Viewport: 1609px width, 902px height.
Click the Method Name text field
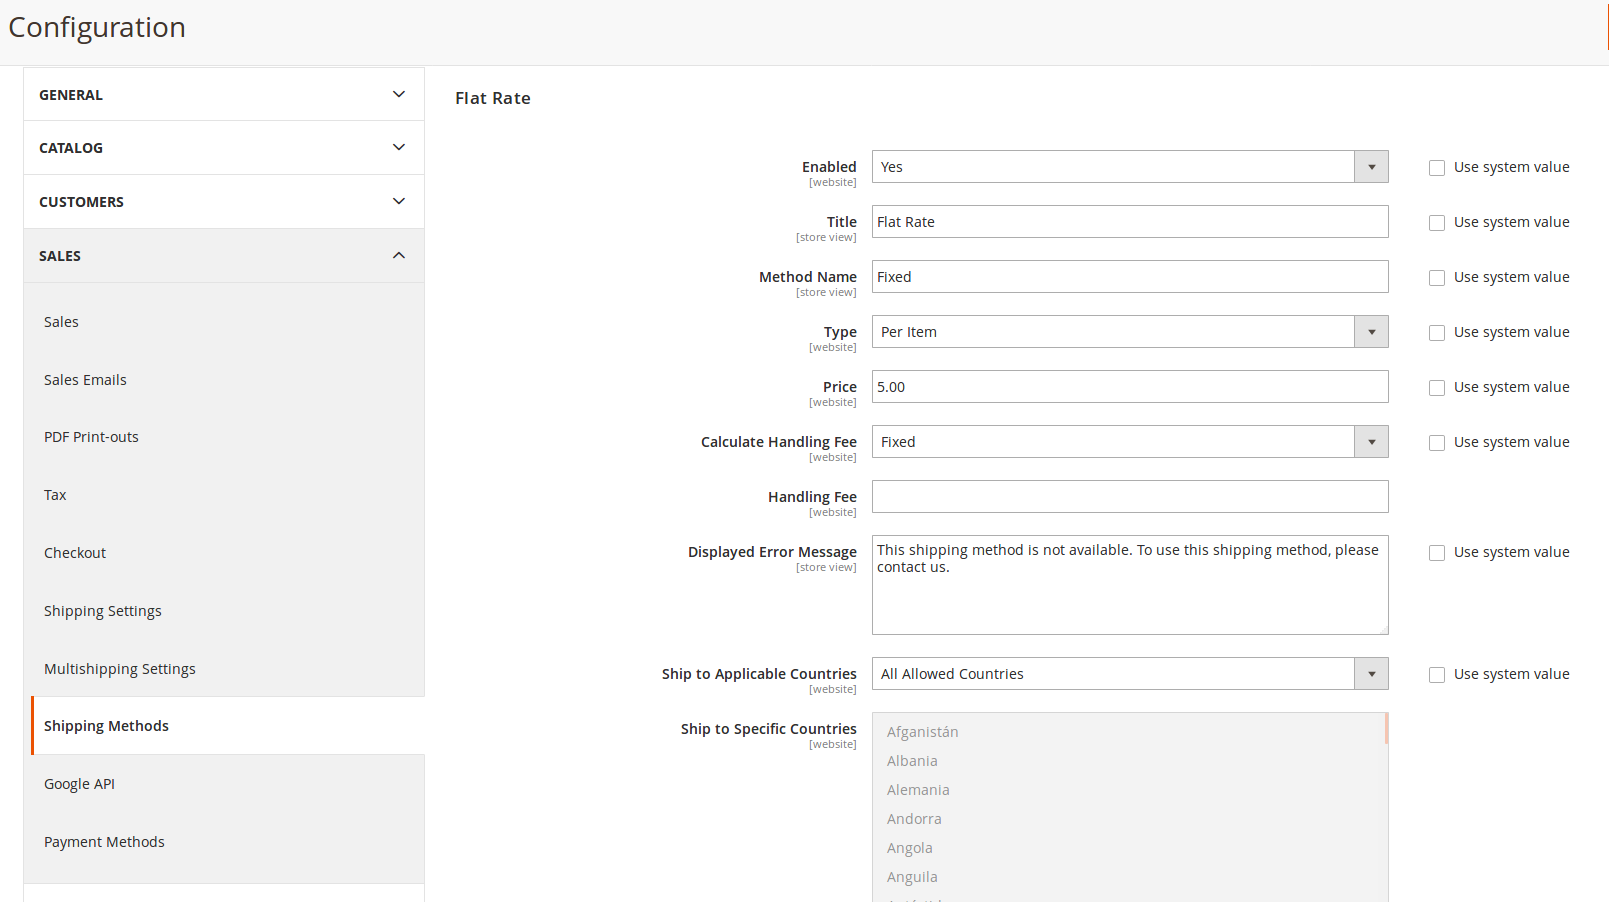tap(1129, 277)
